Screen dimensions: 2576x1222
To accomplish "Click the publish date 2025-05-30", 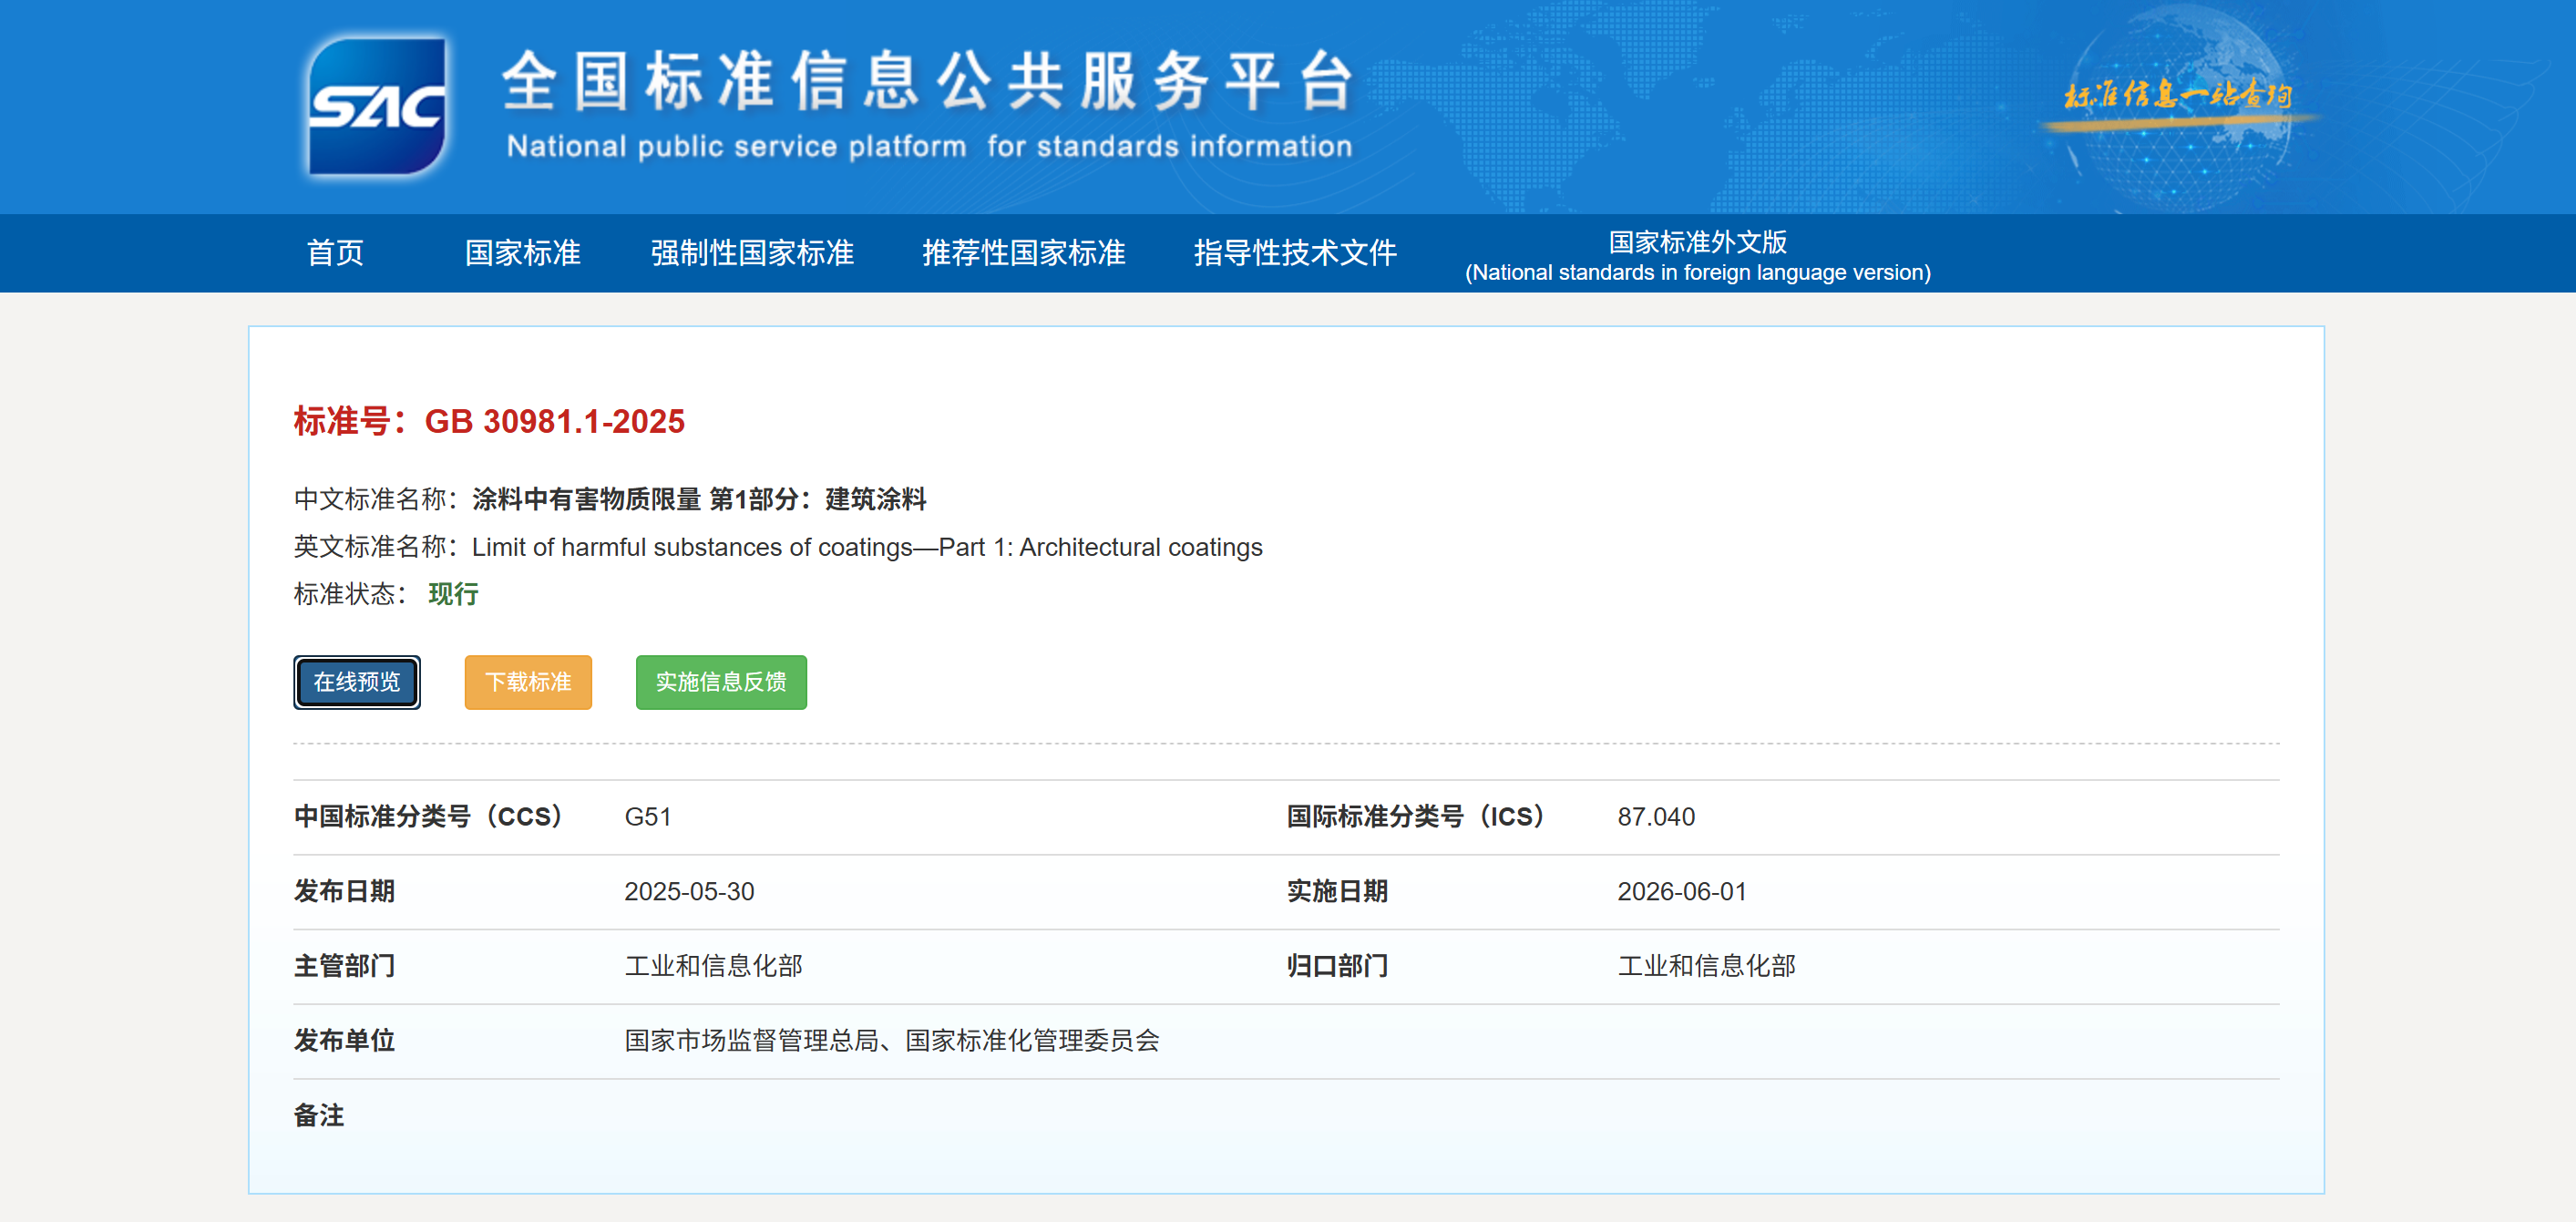I will pos(689,892).
